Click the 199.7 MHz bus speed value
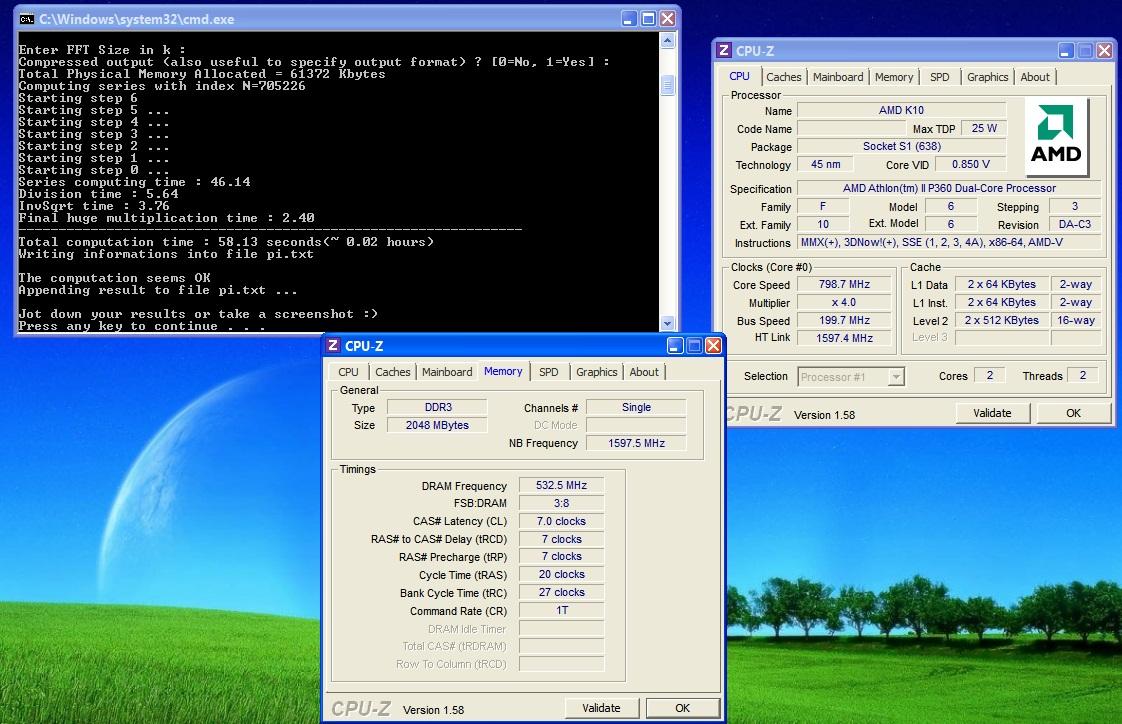 tap(844, 321)
